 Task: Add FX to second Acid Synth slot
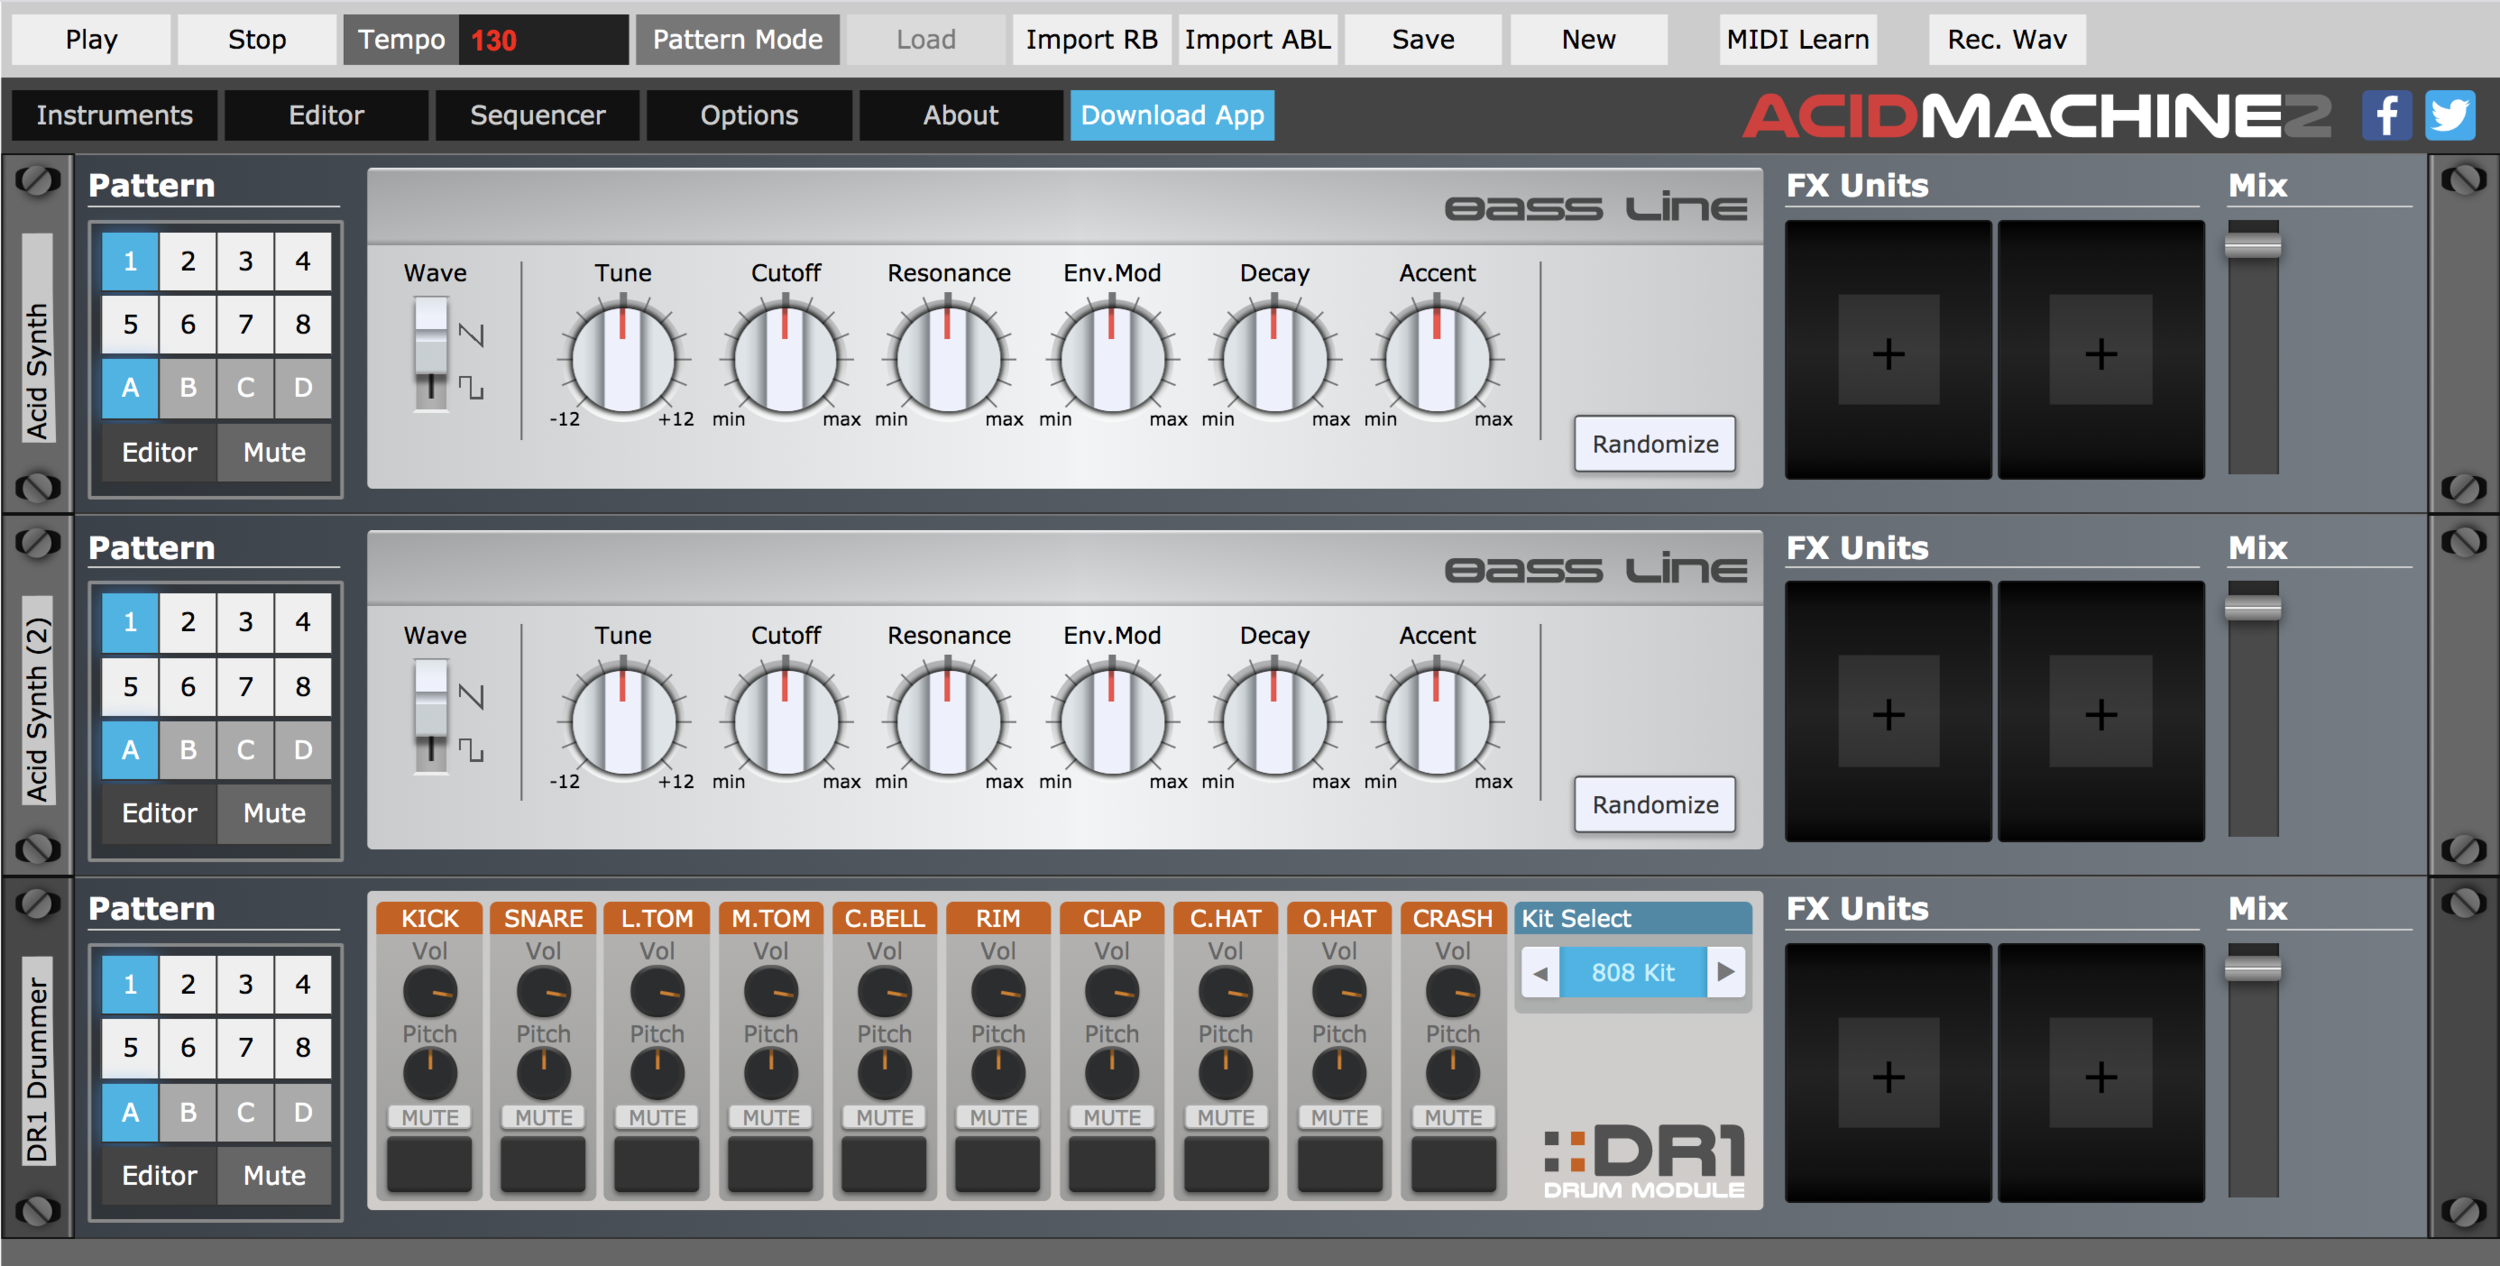[x=2101, y=350]
